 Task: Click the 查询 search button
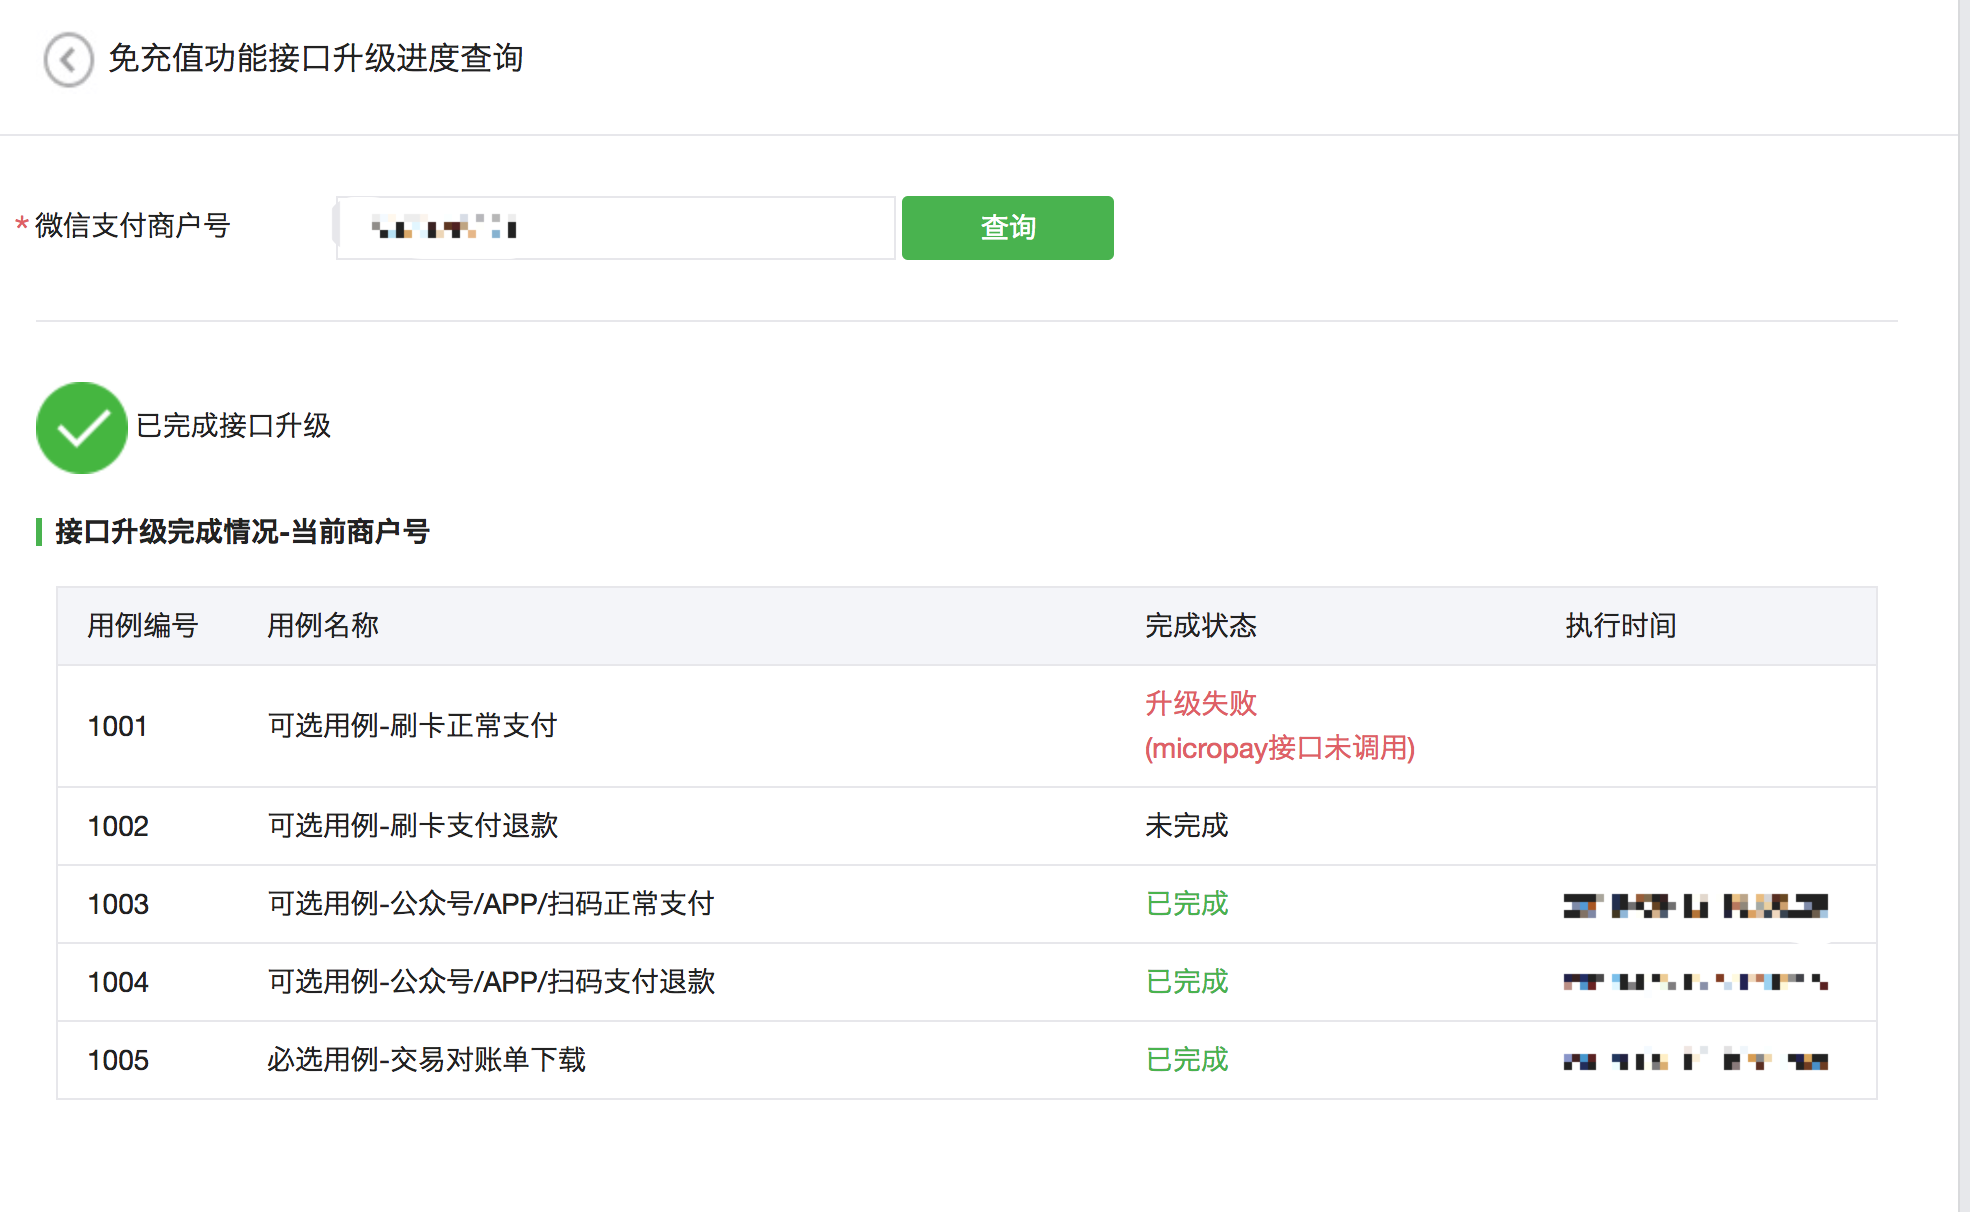coord(1007,228)
